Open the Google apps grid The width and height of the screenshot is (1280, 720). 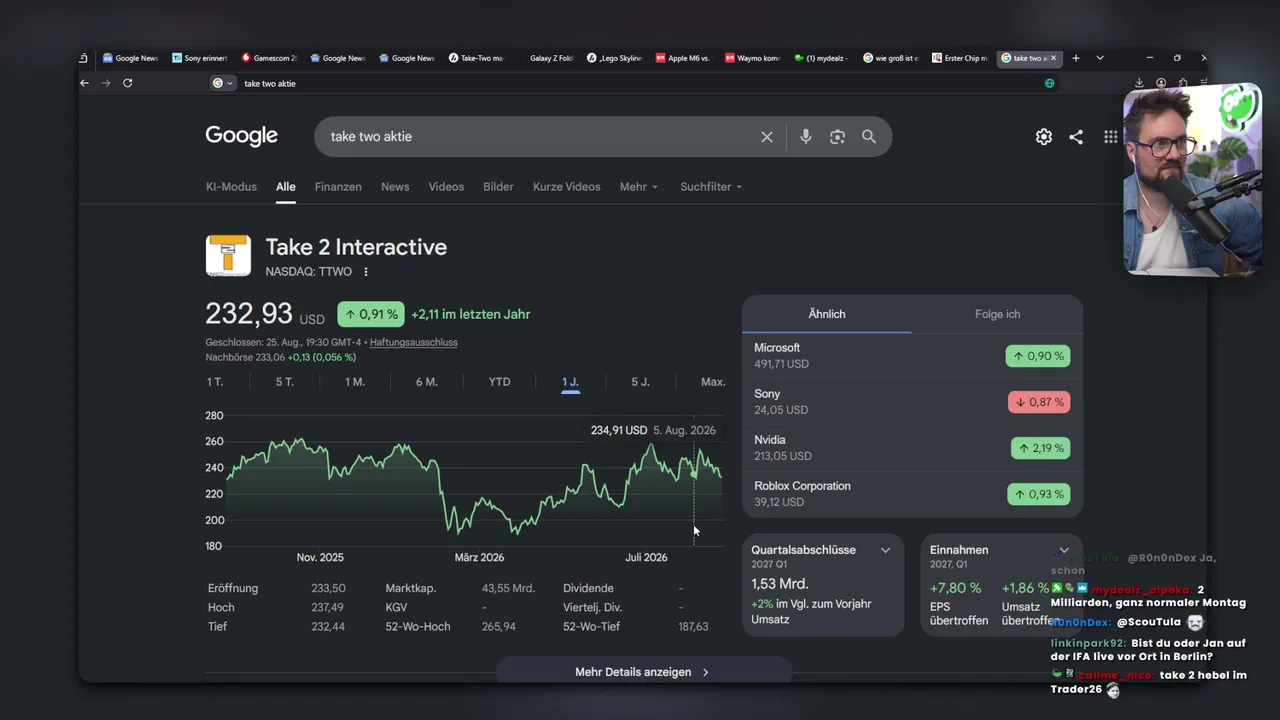[1110, 137]
